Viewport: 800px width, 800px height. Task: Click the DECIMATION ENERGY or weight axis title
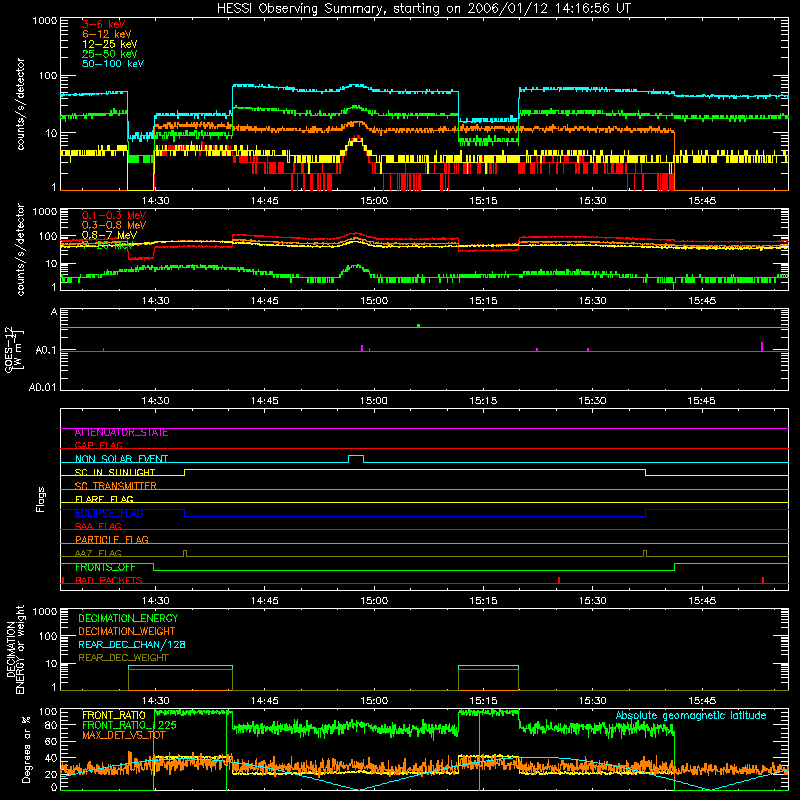(15, 649)
